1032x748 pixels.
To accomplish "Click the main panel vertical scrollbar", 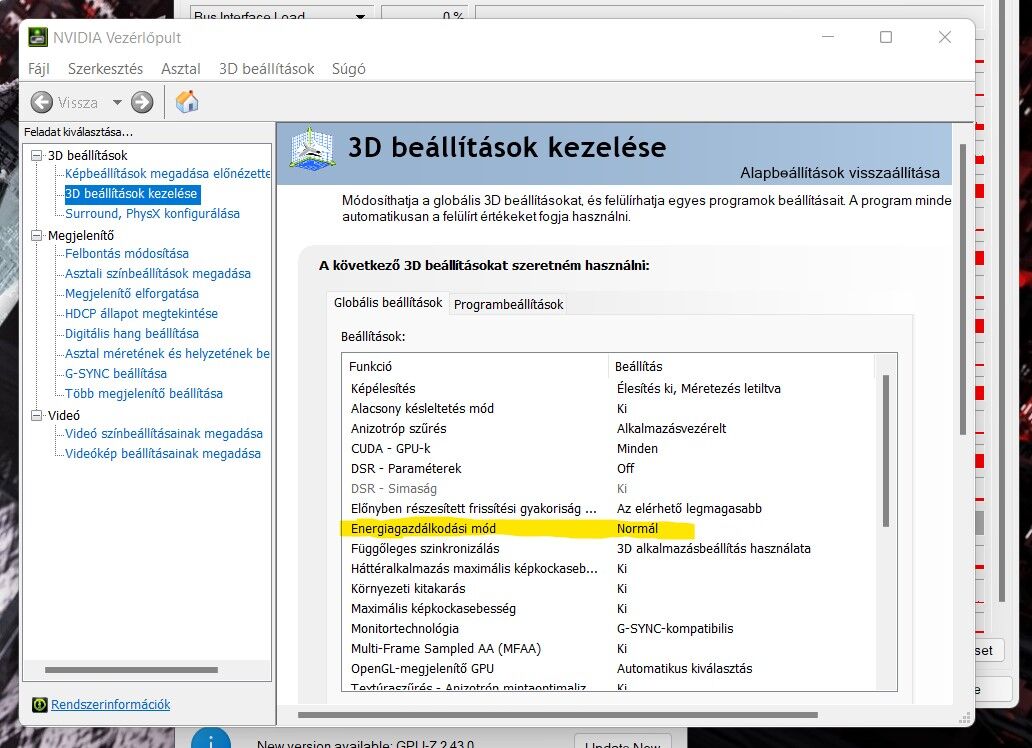I will point(963,290).
